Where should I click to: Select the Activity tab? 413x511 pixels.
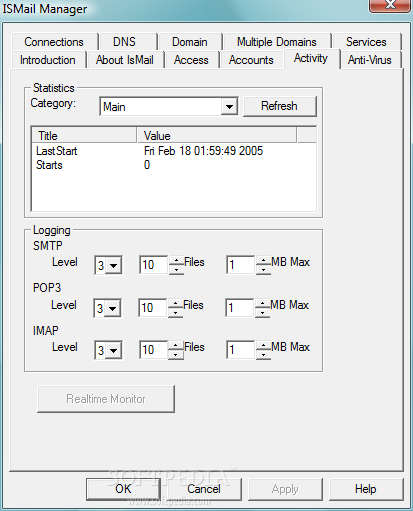pos(311,59)
